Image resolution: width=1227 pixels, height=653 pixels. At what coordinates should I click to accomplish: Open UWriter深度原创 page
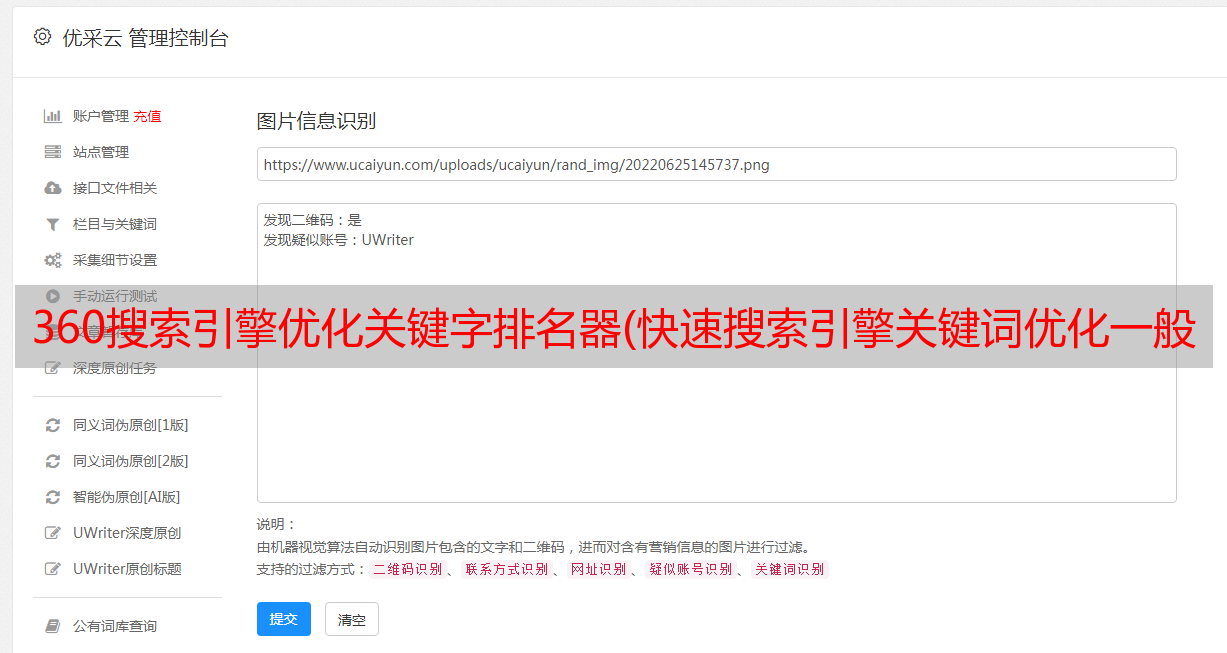coord(127,533)
